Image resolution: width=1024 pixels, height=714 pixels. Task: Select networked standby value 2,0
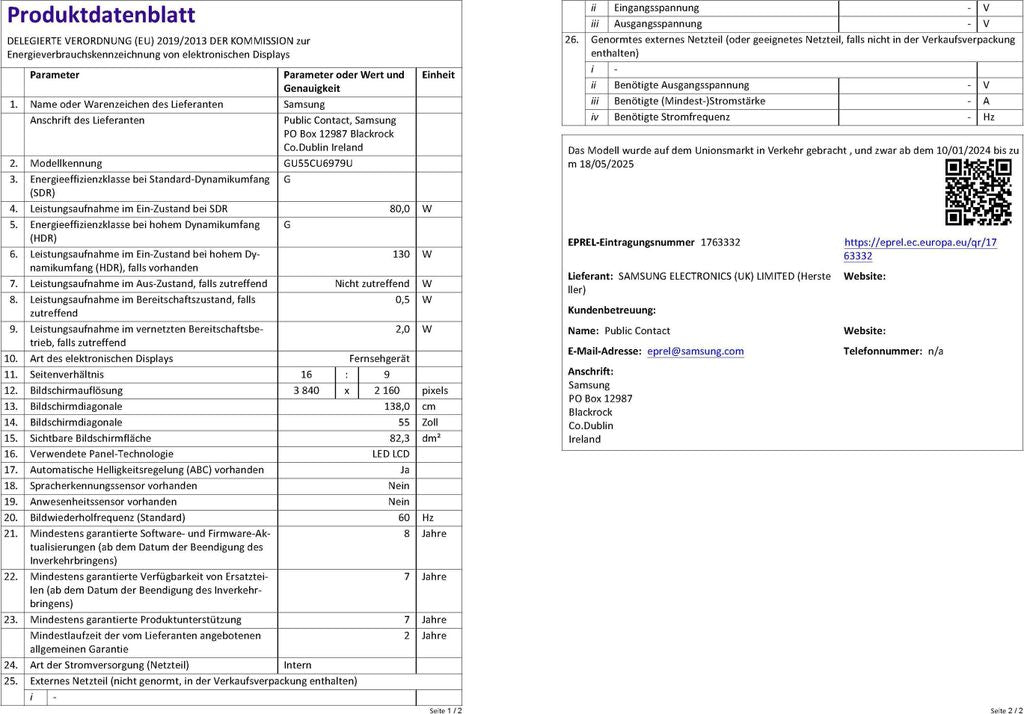(402, 329)
